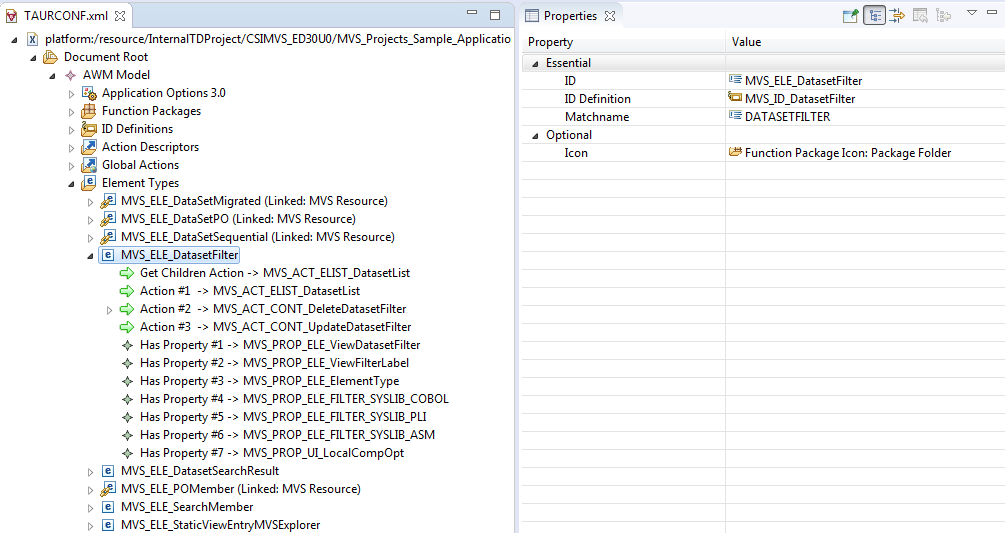Collapse the MVS_ELE_DatasetFilter element node
This screenshot has height=533, width=1005.
(90, 256)
